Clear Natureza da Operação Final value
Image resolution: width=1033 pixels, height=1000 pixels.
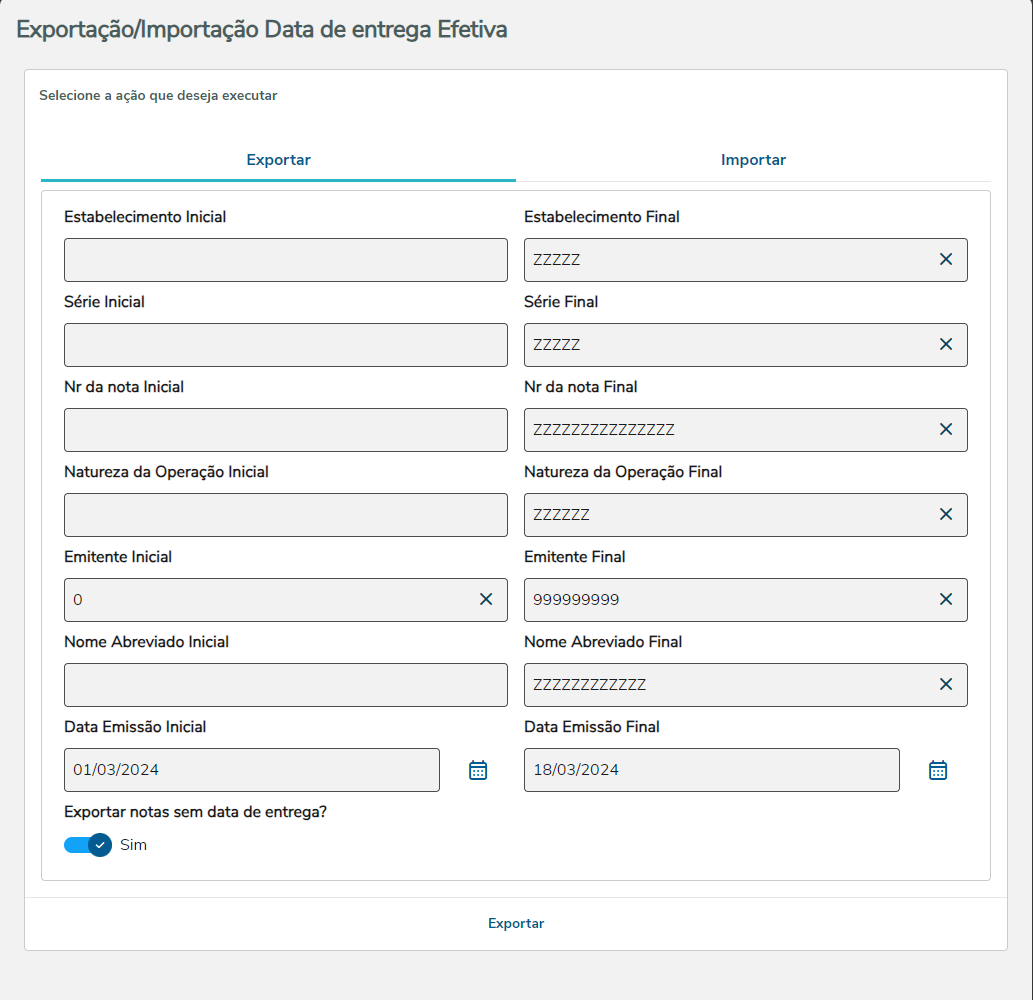(x=945, y=515)
